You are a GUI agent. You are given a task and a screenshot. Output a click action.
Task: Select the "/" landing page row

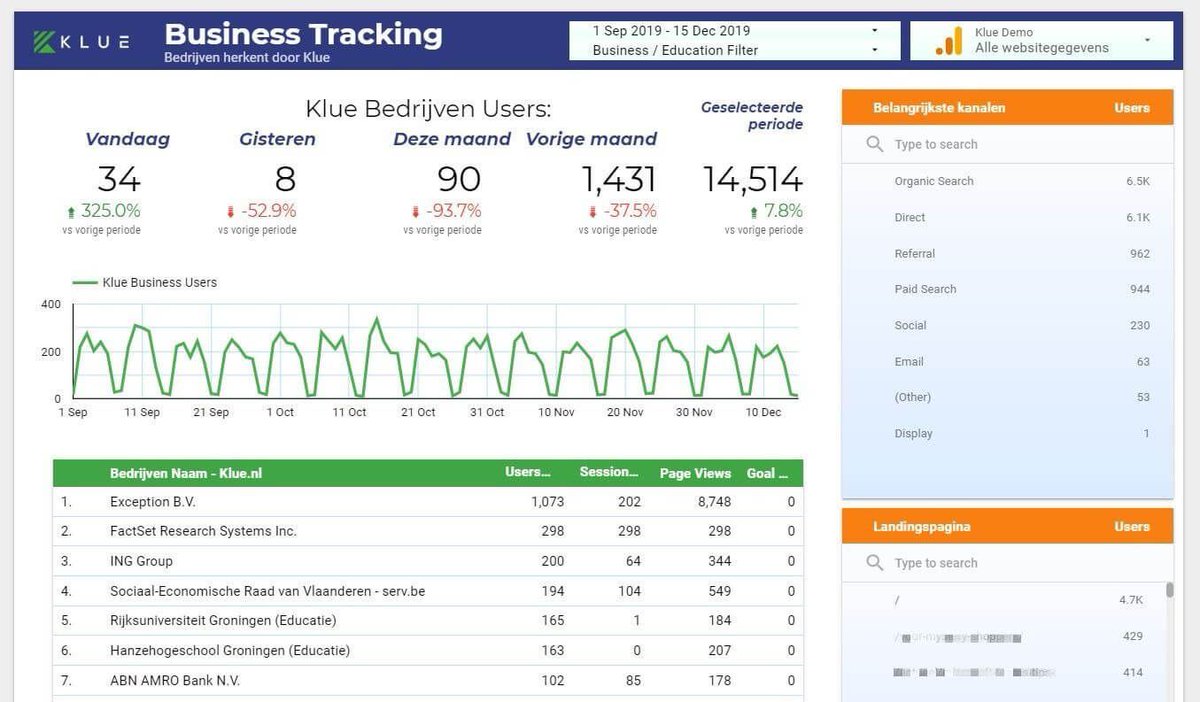pos(1003,600)
